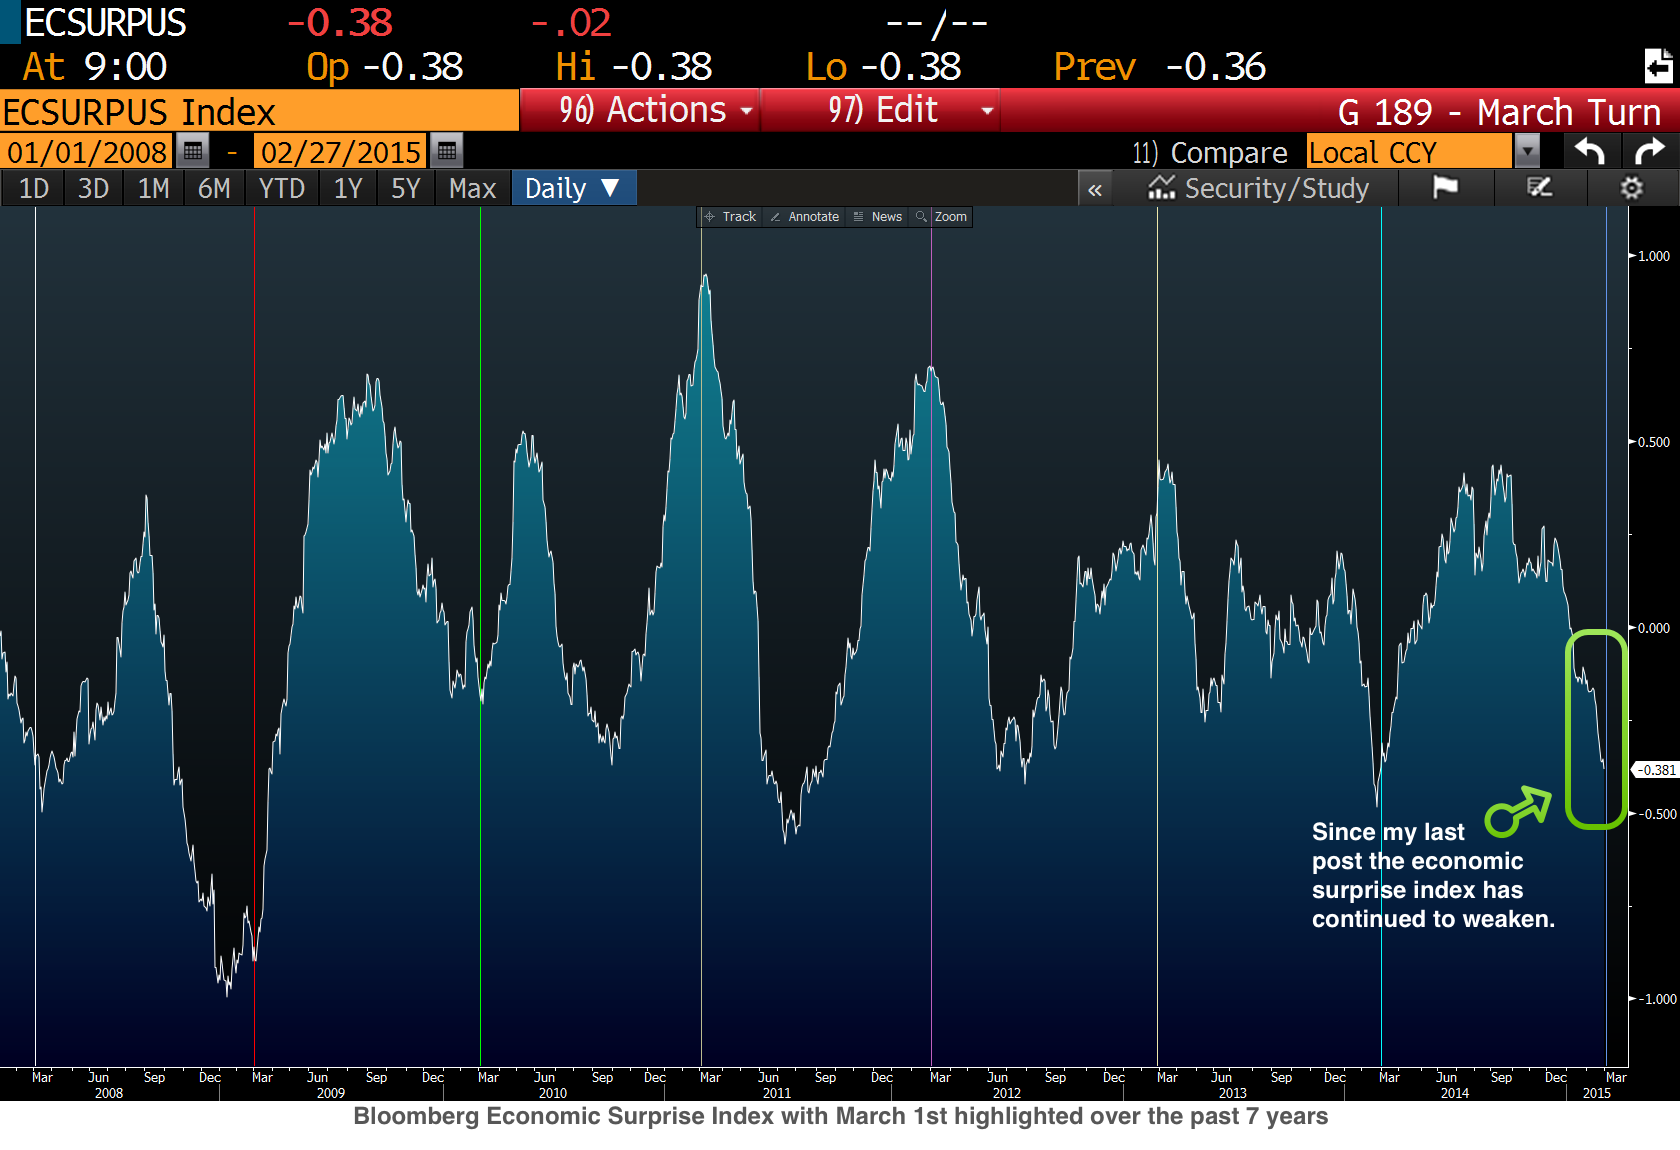This screenshot has height=1150, width=1680.
Task: Click the undo arrow icon
Action: [1589, 151]
